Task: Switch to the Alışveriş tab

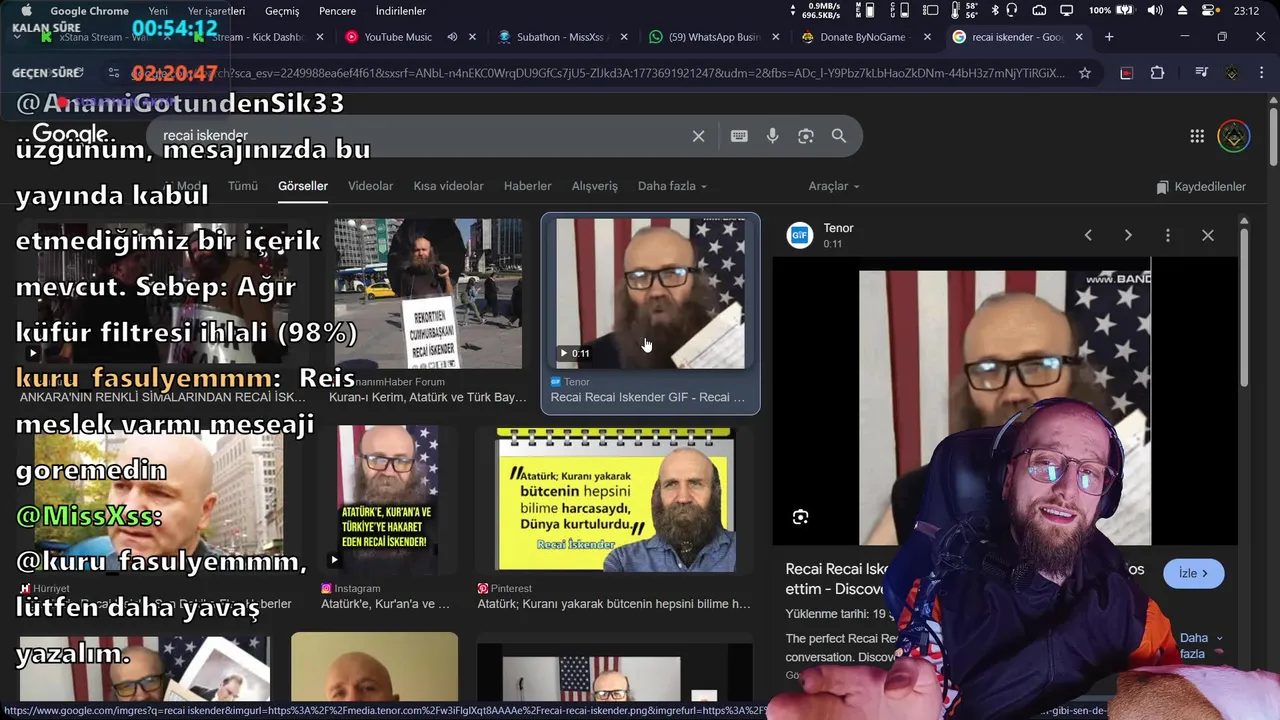Action: [595, 186]
